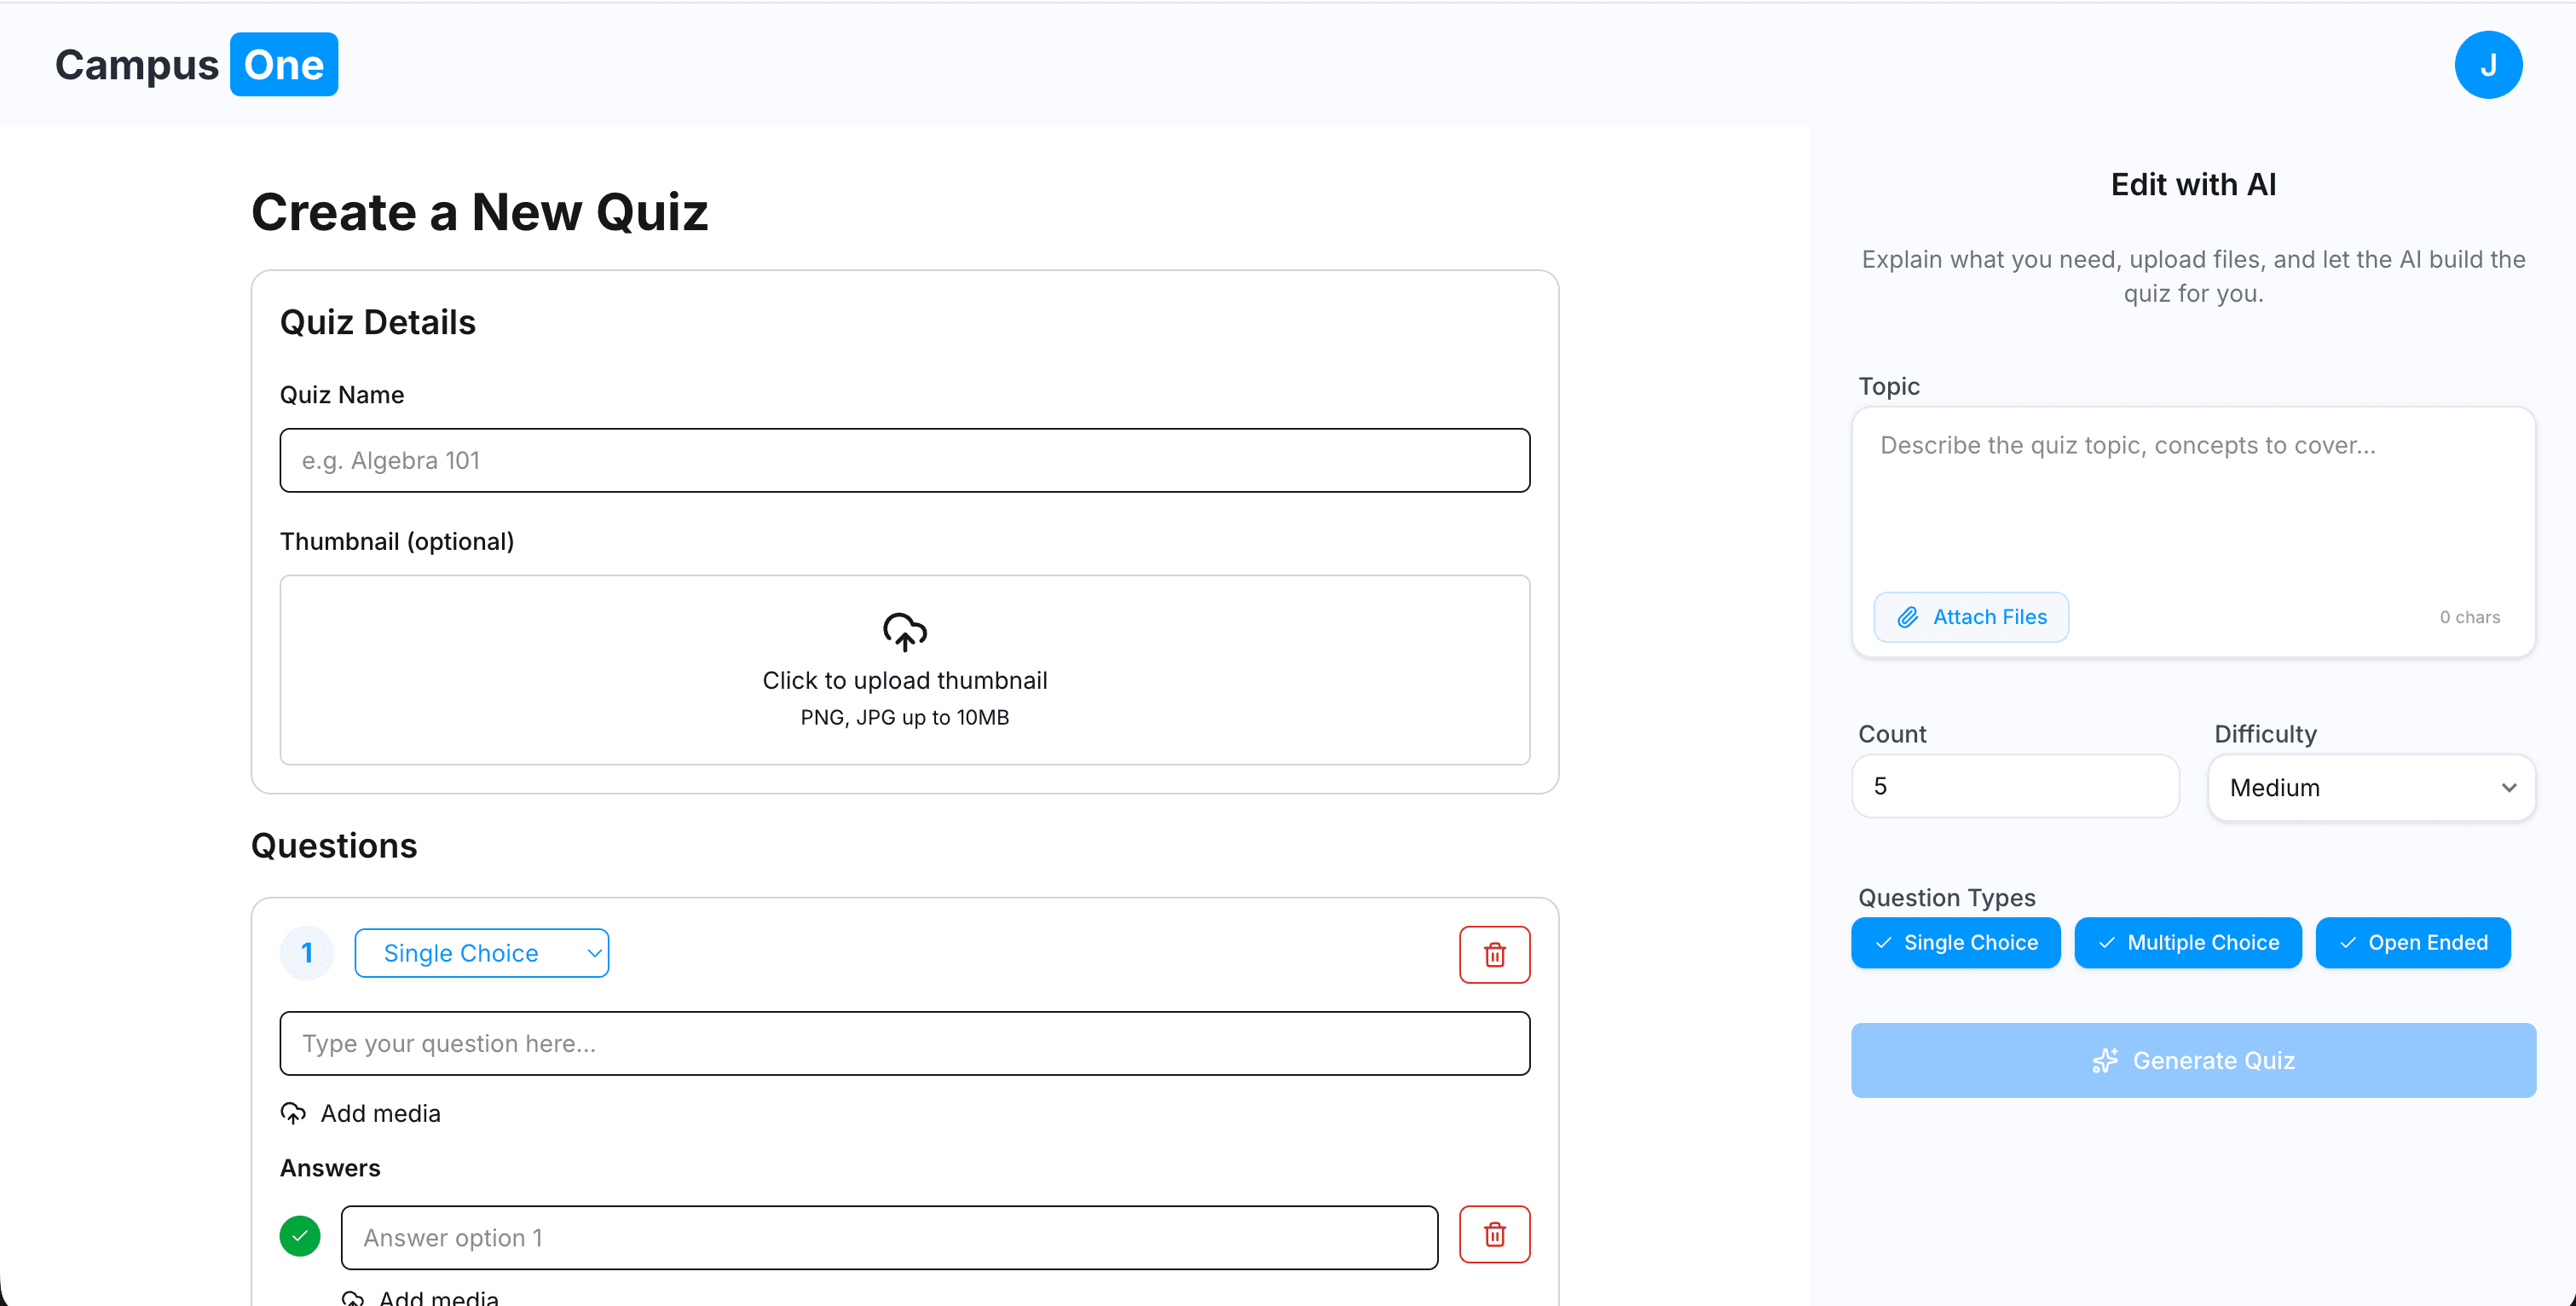Screen dimensions: 2576x1306
Task: Click the question Count field
Action: click(2014, 786)
